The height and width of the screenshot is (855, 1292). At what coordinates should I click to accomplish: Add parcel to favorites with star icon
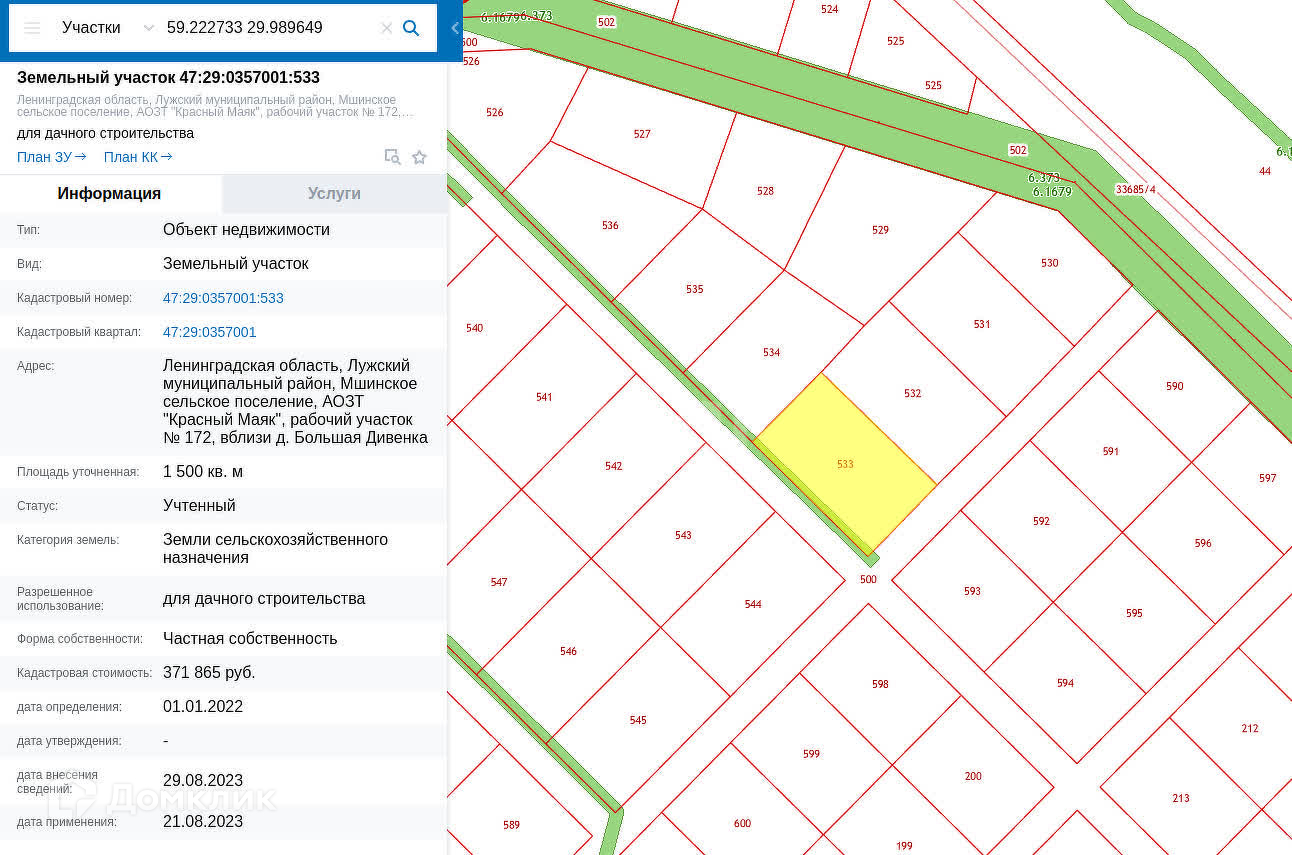(x=419, y=157)
